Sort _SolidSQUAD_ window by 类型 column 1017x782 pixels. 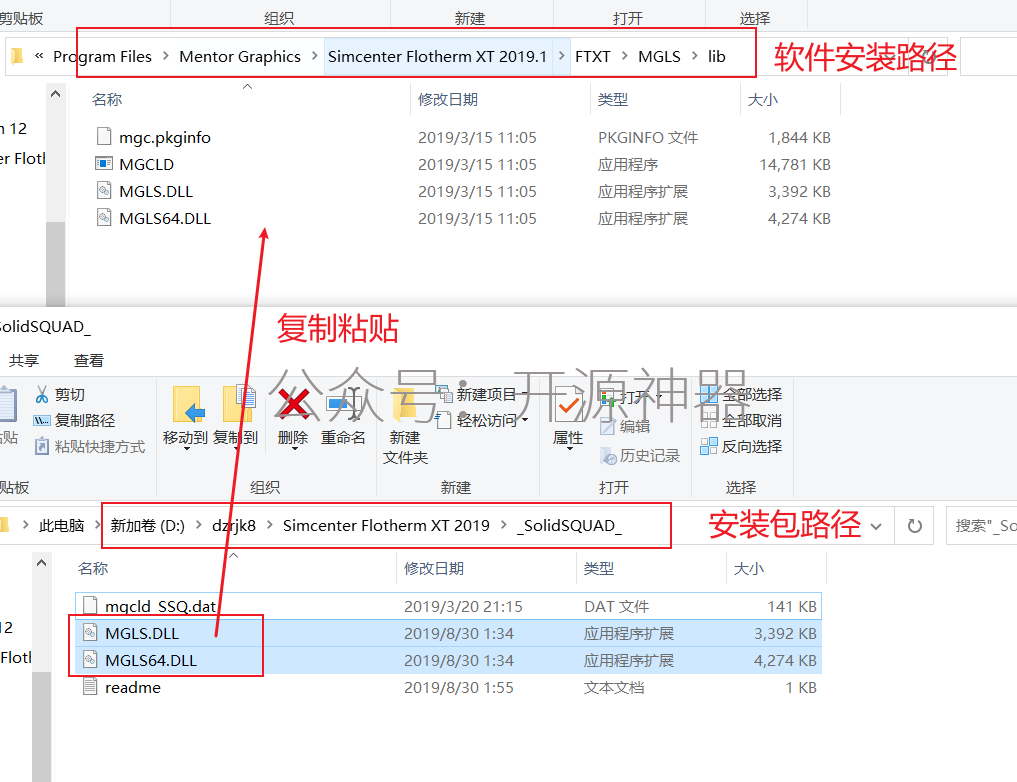[598, 569]
